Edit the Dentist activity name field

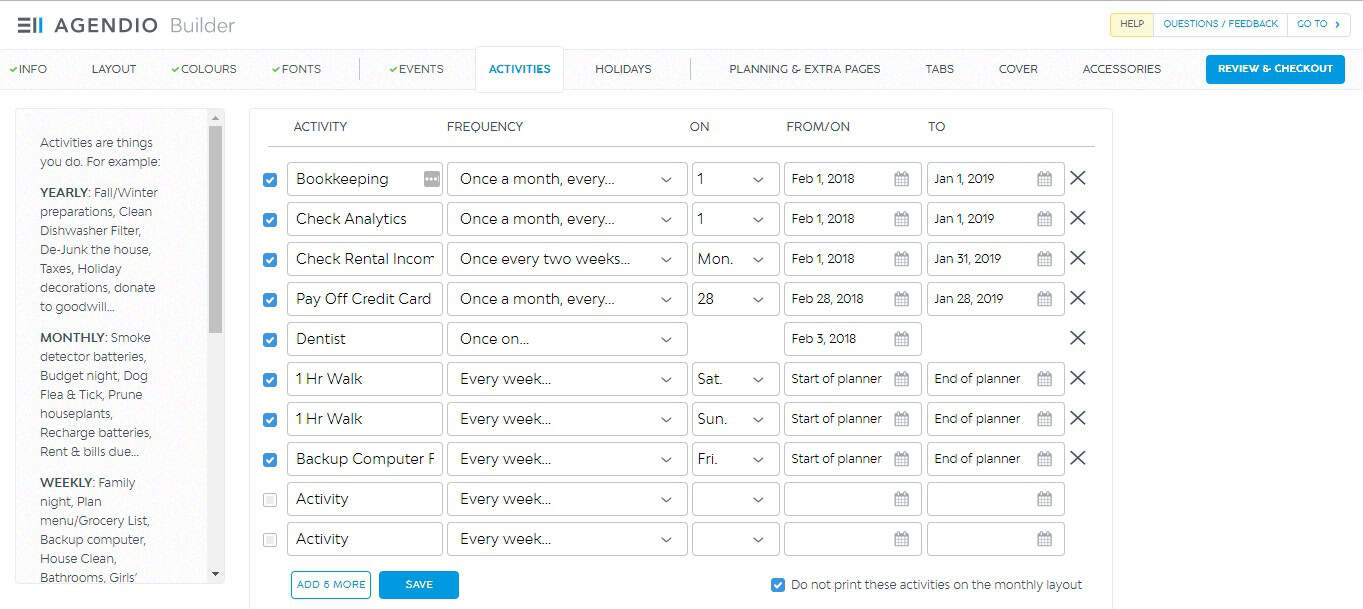(x=365, y=339)
